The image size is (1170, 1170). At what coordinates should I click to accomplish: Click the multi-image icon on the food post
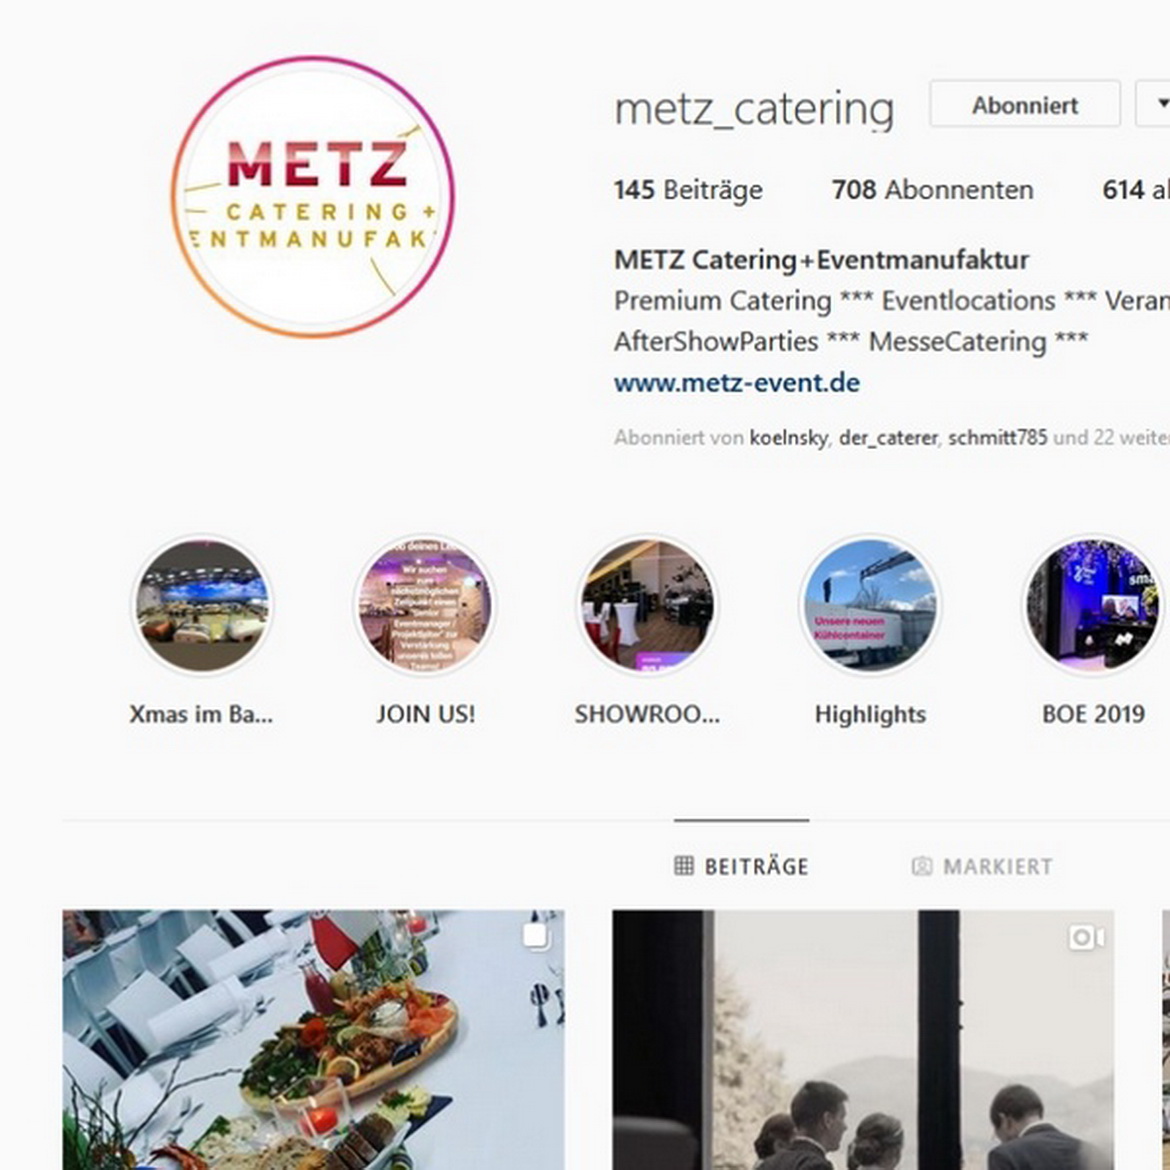click(x=536, y=936)
